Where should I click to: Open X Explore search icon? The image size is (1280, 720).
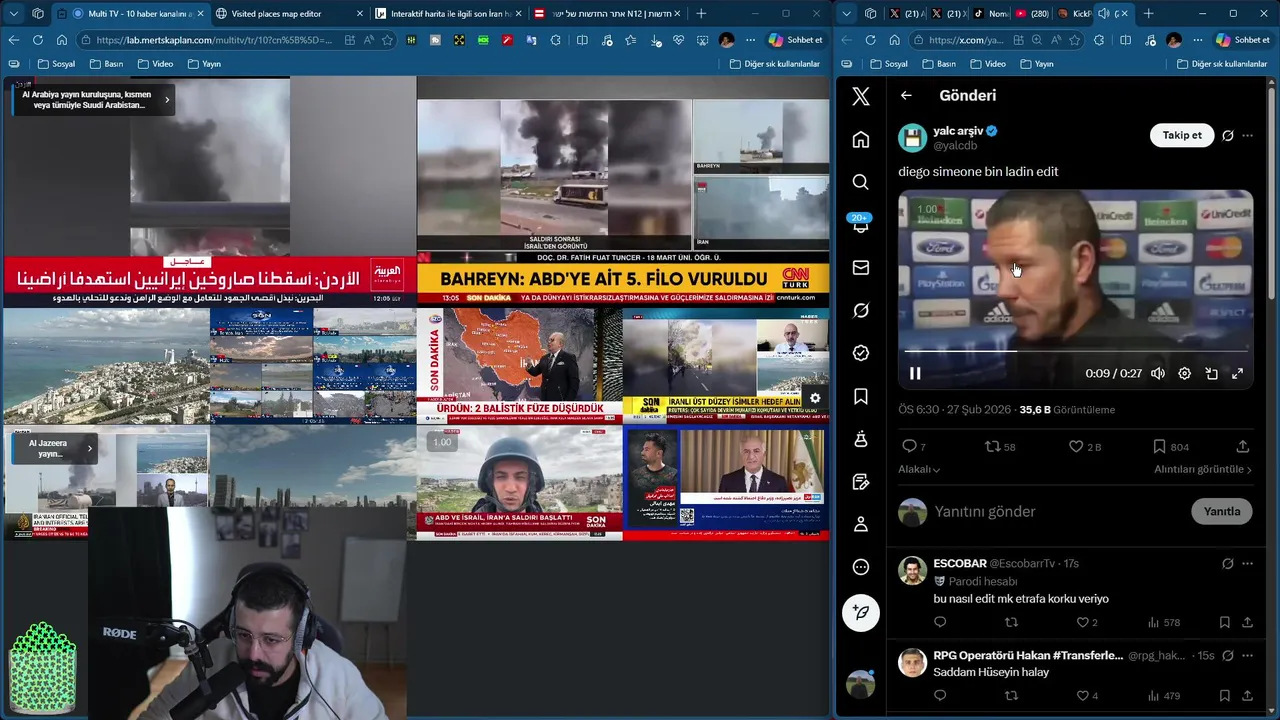861,182
